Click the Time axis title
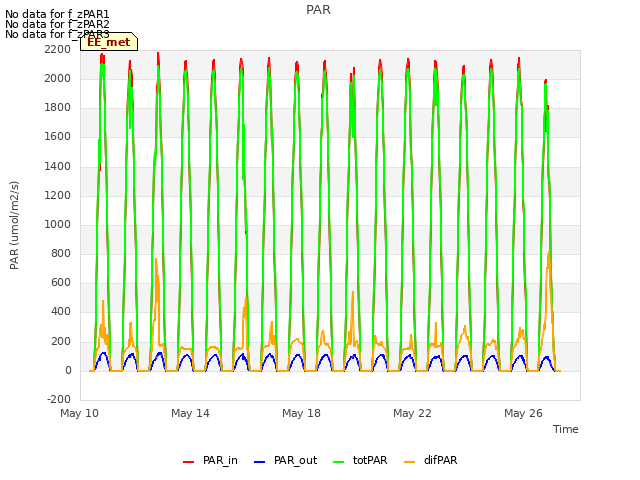Viewport: 640px width, 480px height. [566, 429]
